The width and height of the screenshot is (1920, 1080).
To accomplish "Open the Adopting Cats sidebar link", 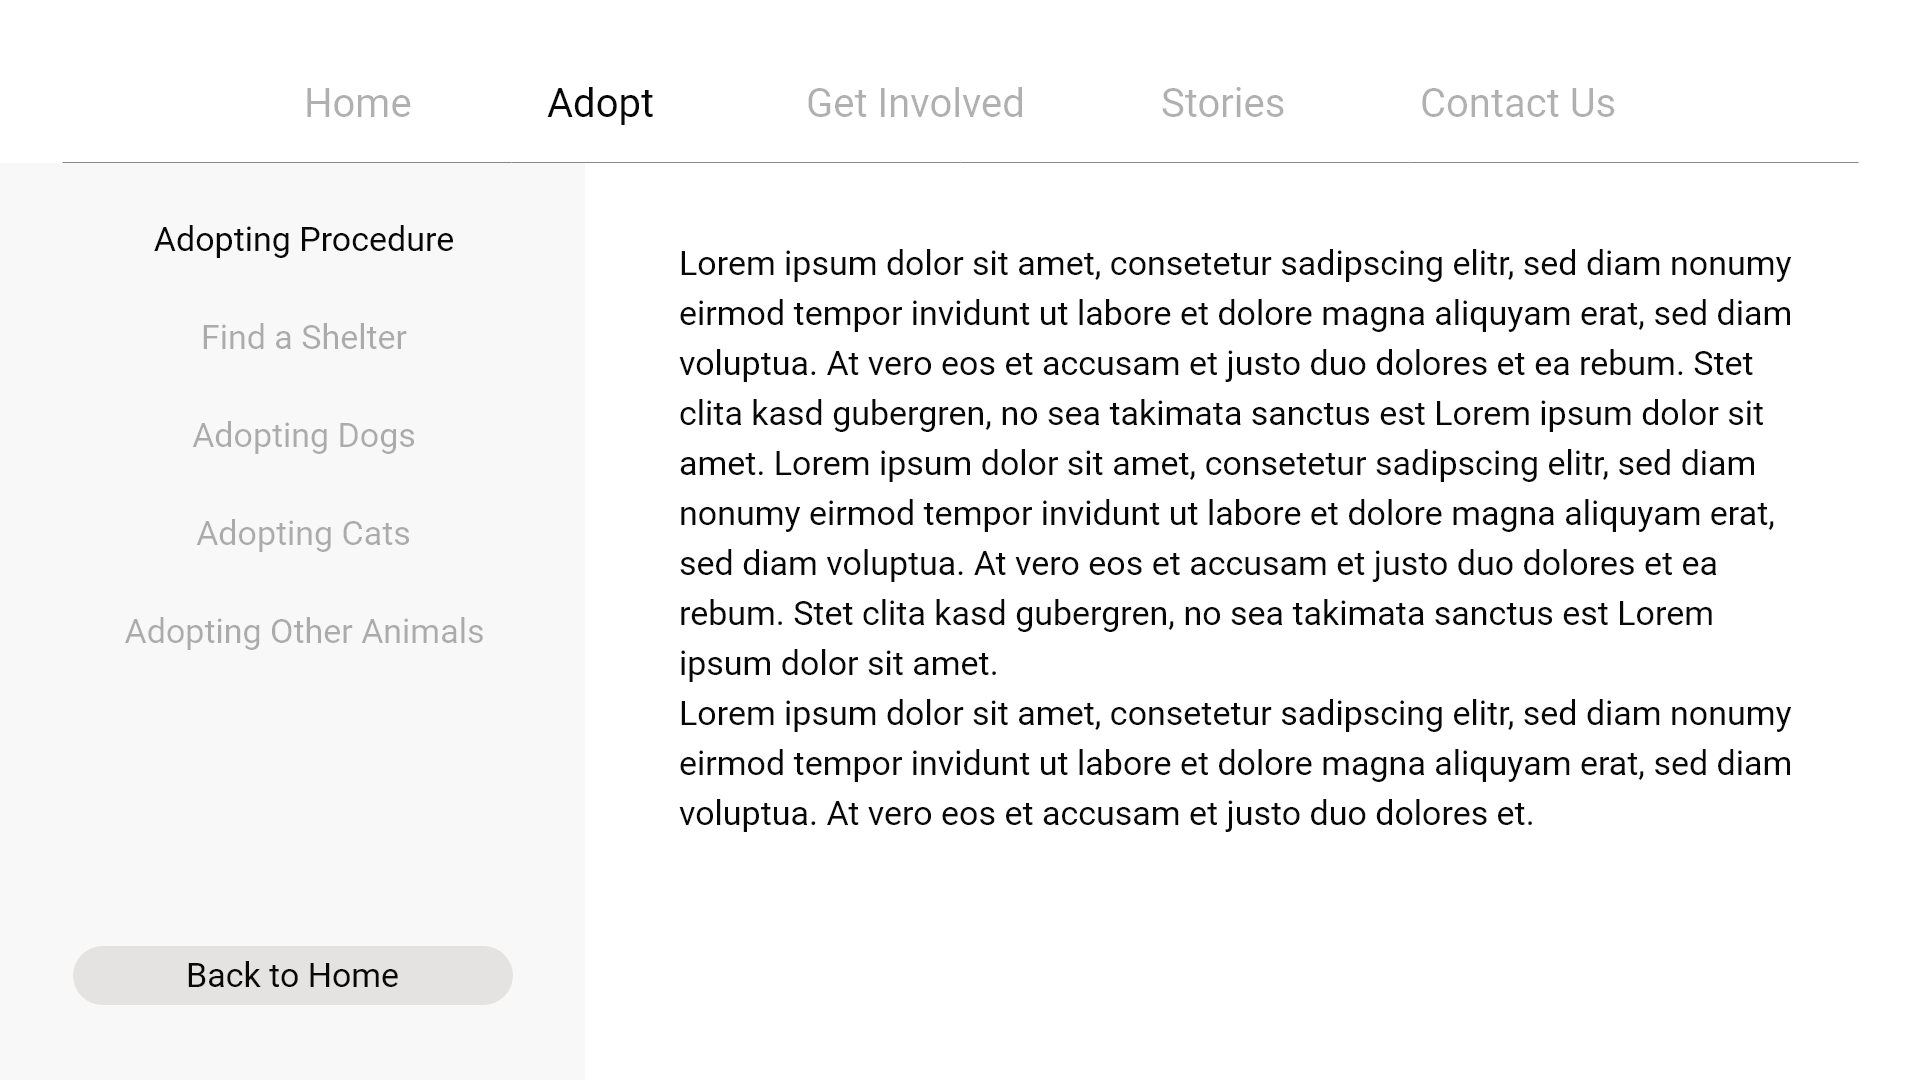I will 304,534.
